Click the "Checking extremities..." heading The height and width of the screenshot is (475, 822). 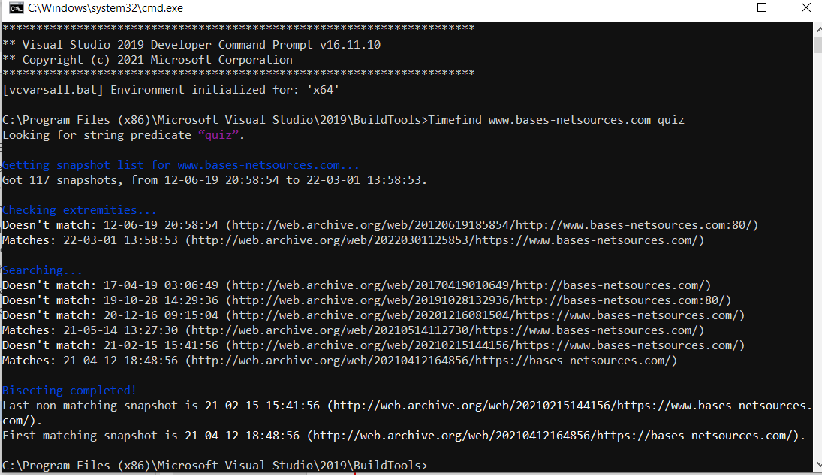tap(80, 210)
